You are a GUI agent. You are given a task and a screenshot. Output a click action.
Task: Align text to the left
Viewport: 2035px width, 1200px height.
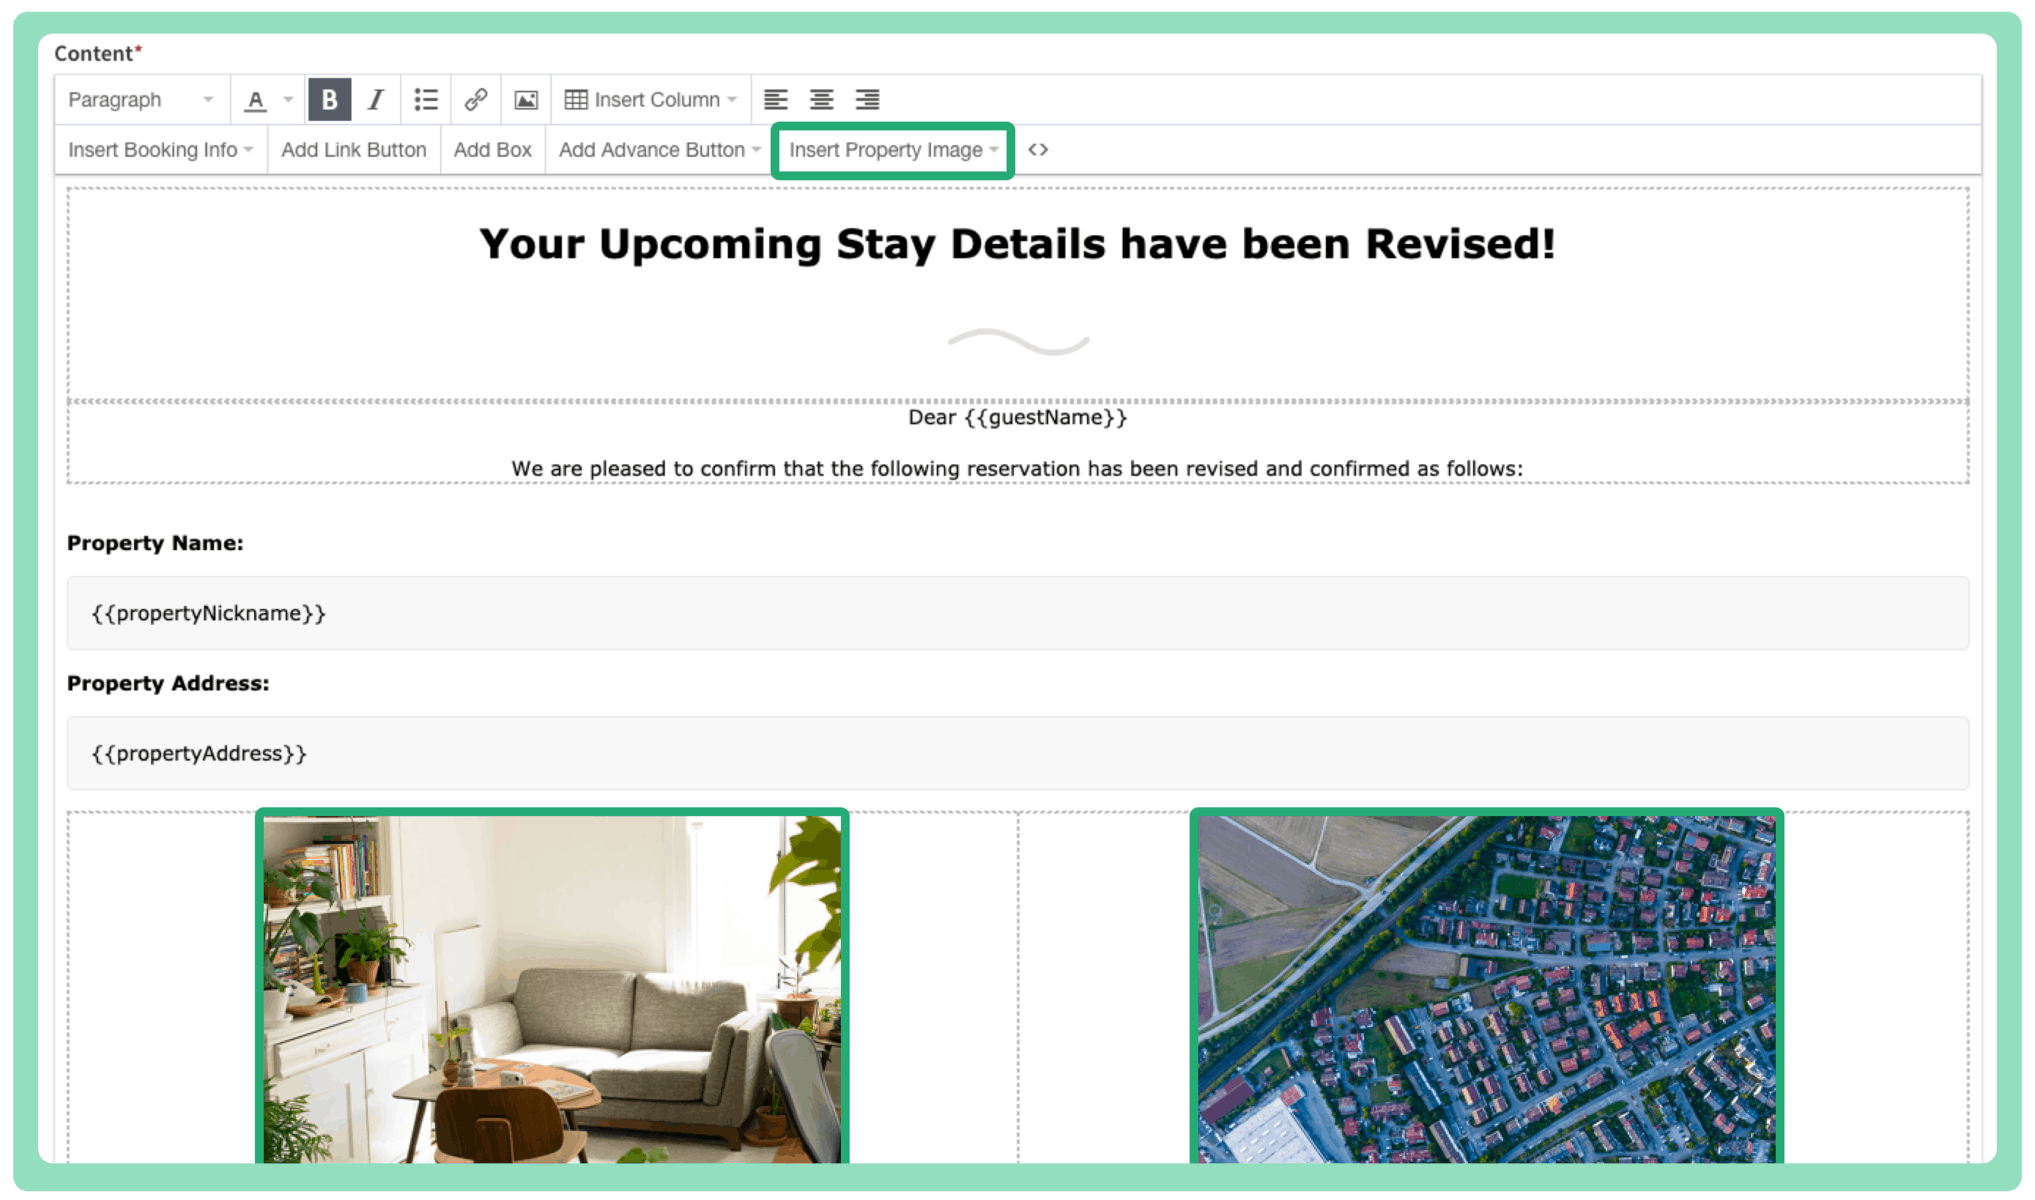coord(776,100)
